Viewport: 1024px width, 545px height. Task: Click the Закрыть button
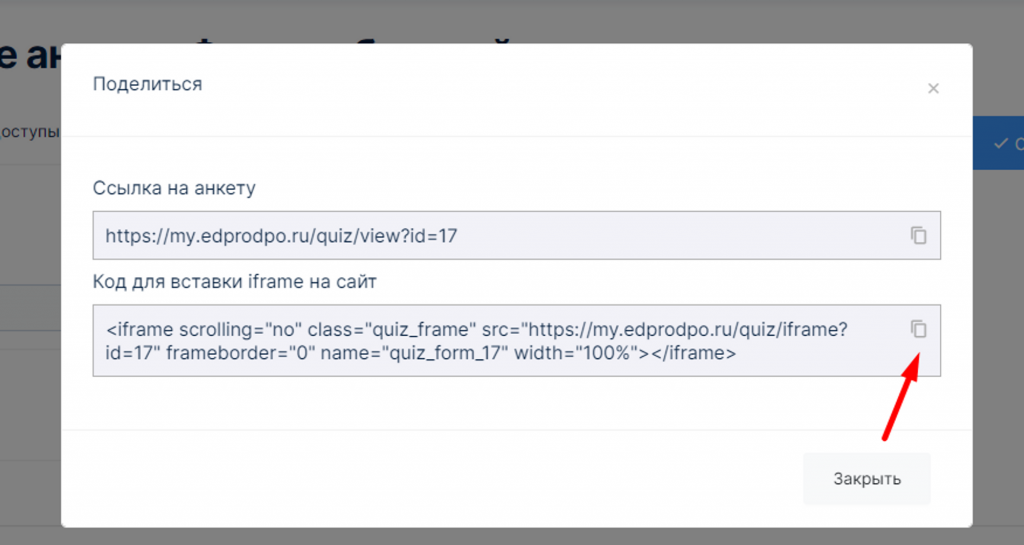[x=867, y=478]
